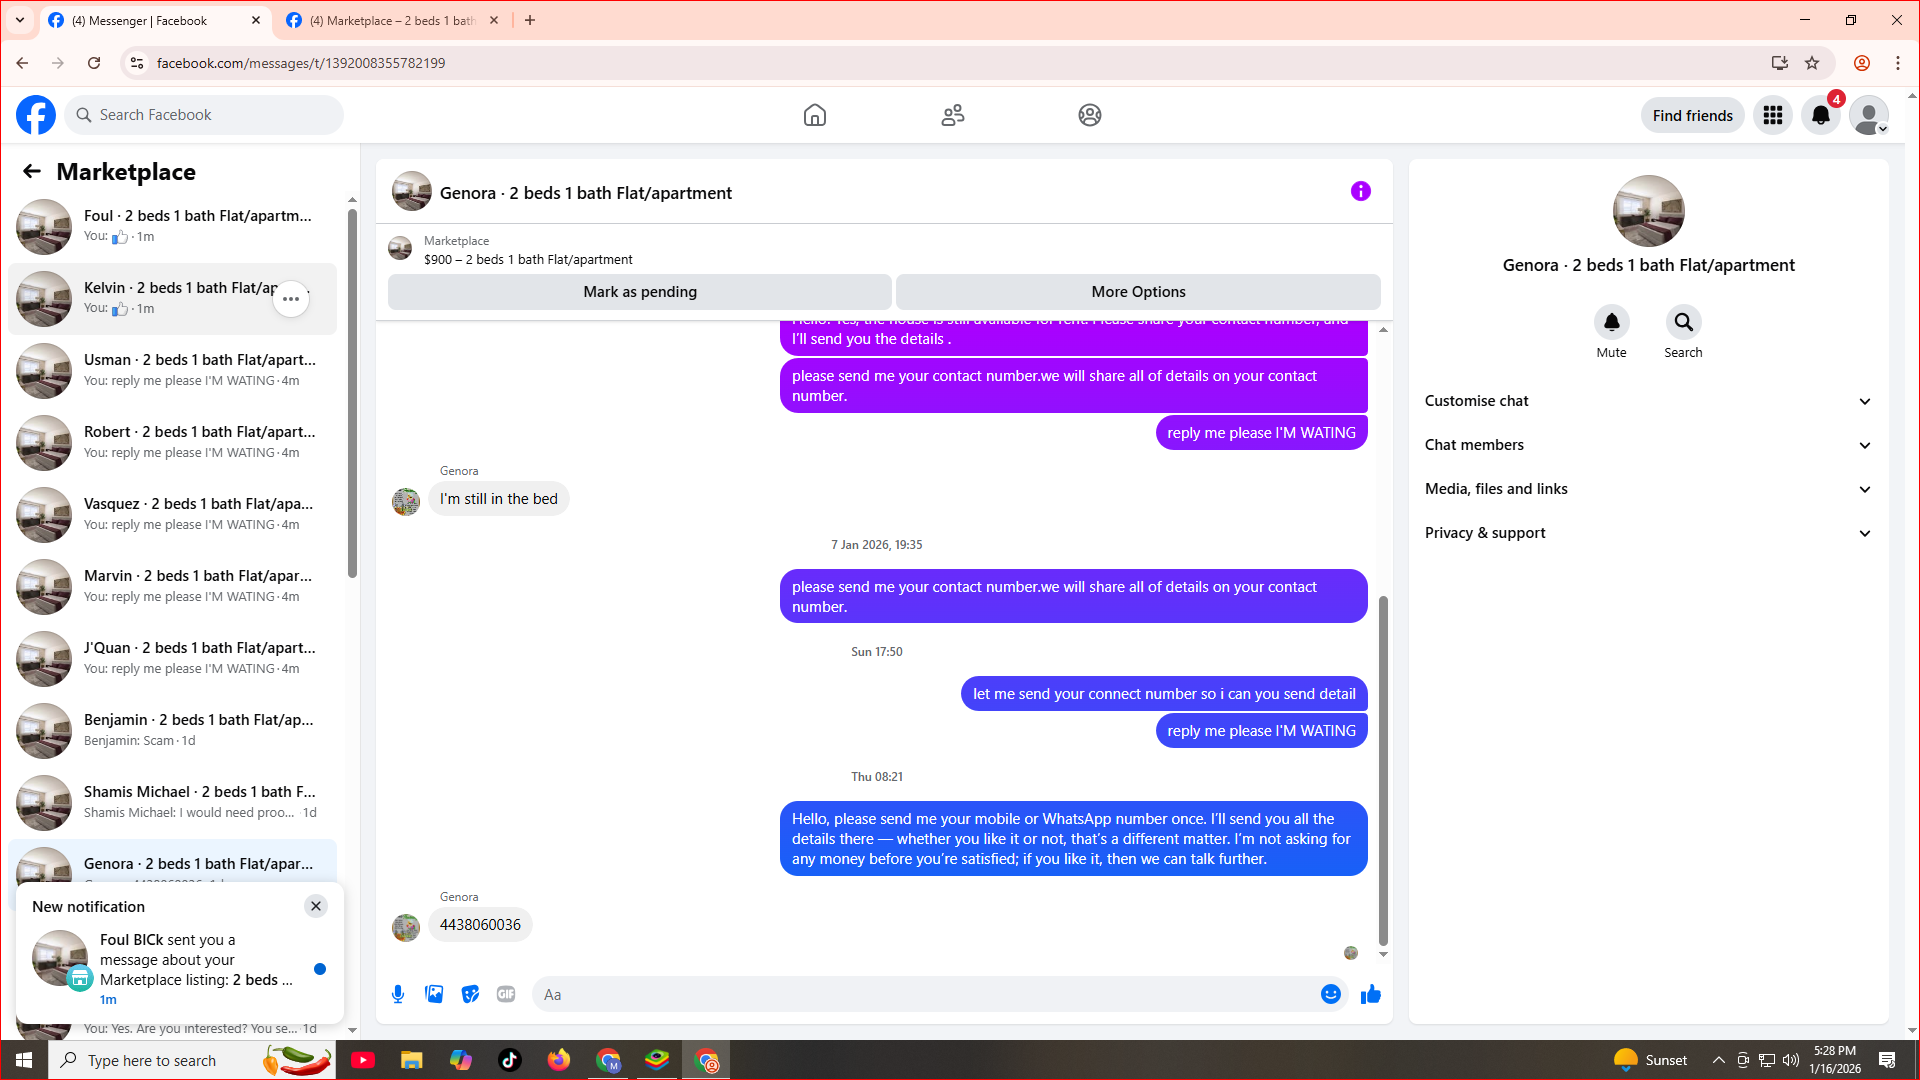Image resolution: width=1920 pixels, height=1080 pixels.
Task: Open the sticker picker icon
Action: pos(470,994)
